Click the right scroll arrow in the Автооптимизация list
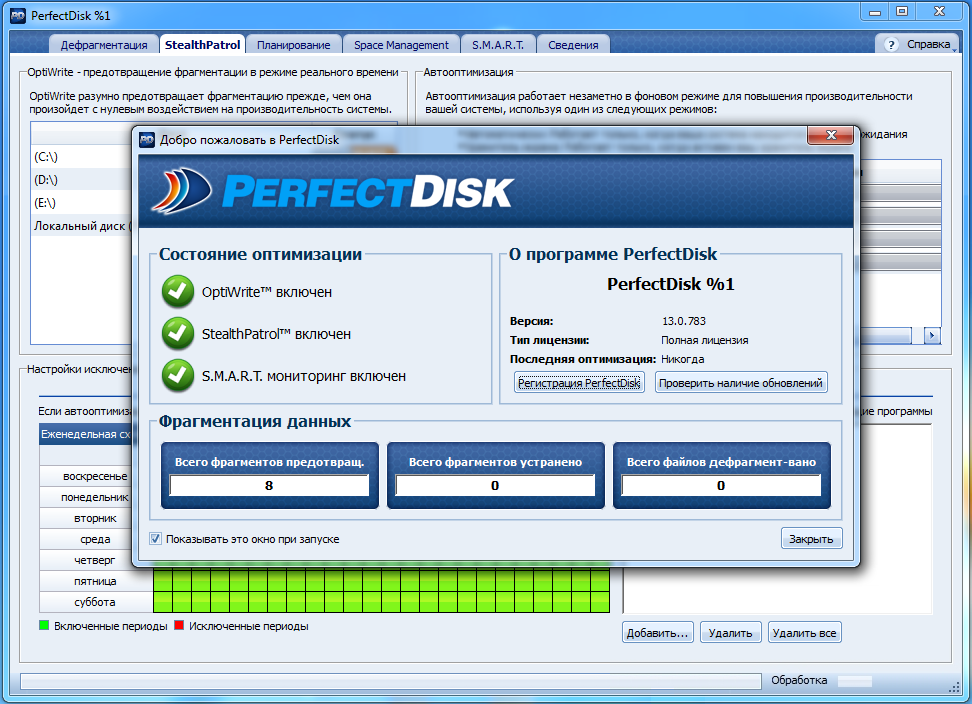Screen dimensions: 972x704 [932, 335]
